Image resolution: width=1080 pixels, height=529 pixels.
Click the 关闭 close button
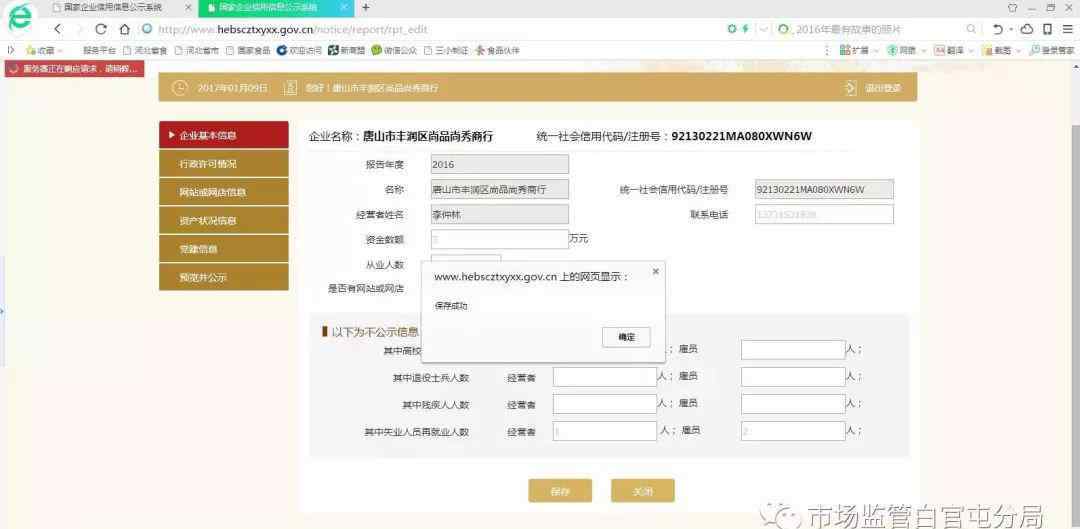(642, 491)
